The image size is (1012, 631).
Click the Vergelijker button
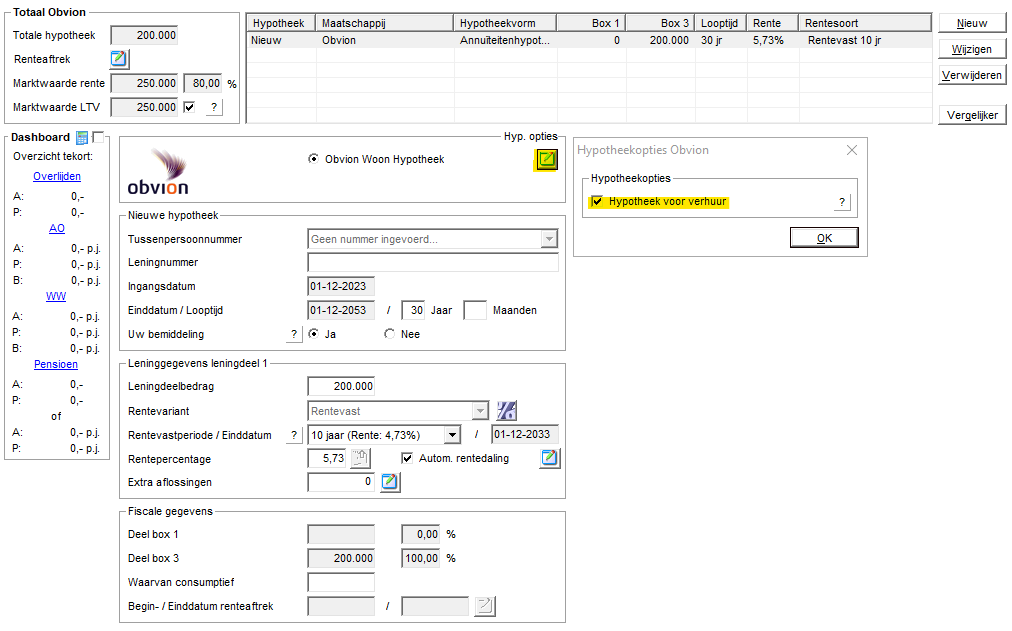pyautogui.click(x=972, y=115)
